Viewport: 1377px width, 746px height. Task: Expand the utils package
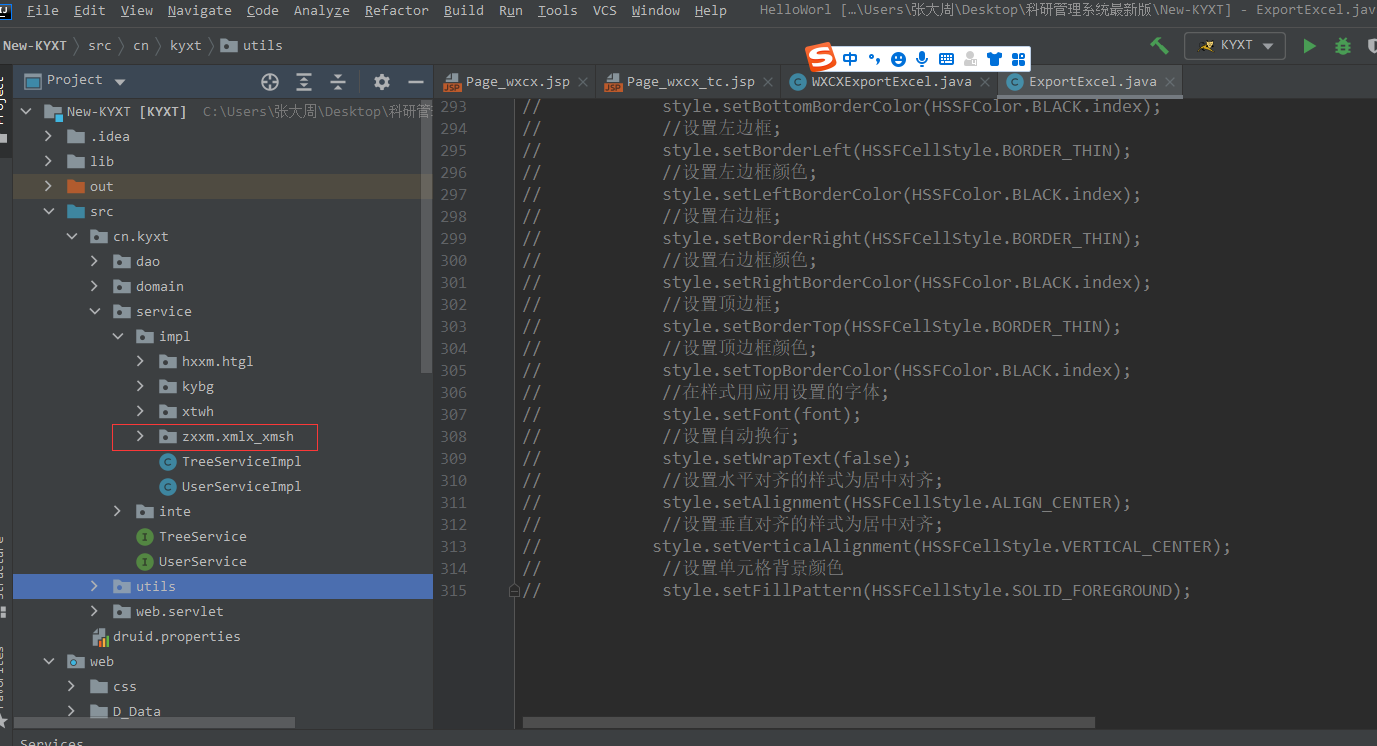pos(95,586)
